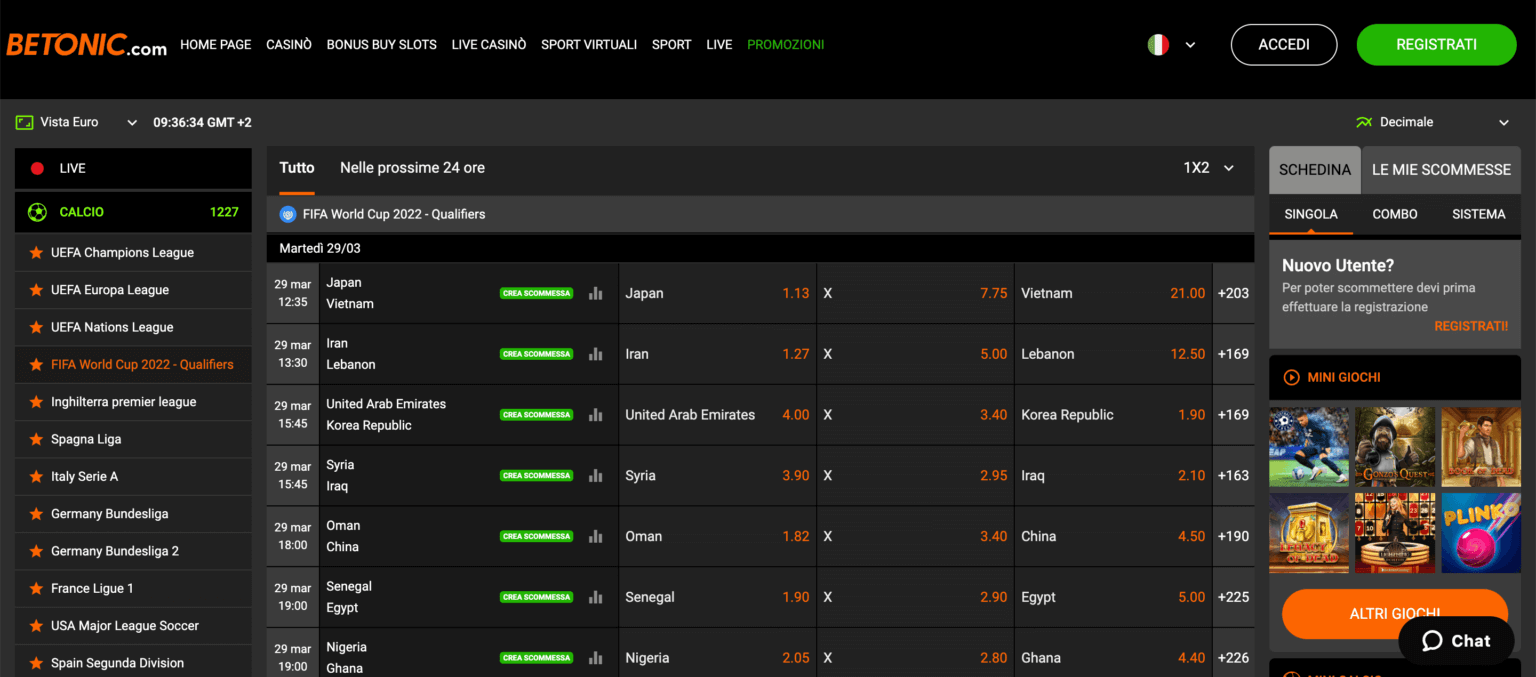
Task: Select Spagna Liga in the sidebar
Action: (133, 440)
